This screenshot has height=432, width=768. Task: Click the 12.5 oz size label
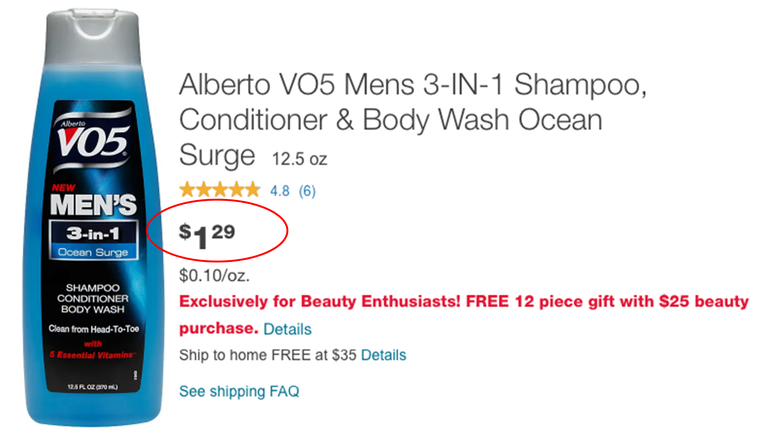[x=299, y=159]
